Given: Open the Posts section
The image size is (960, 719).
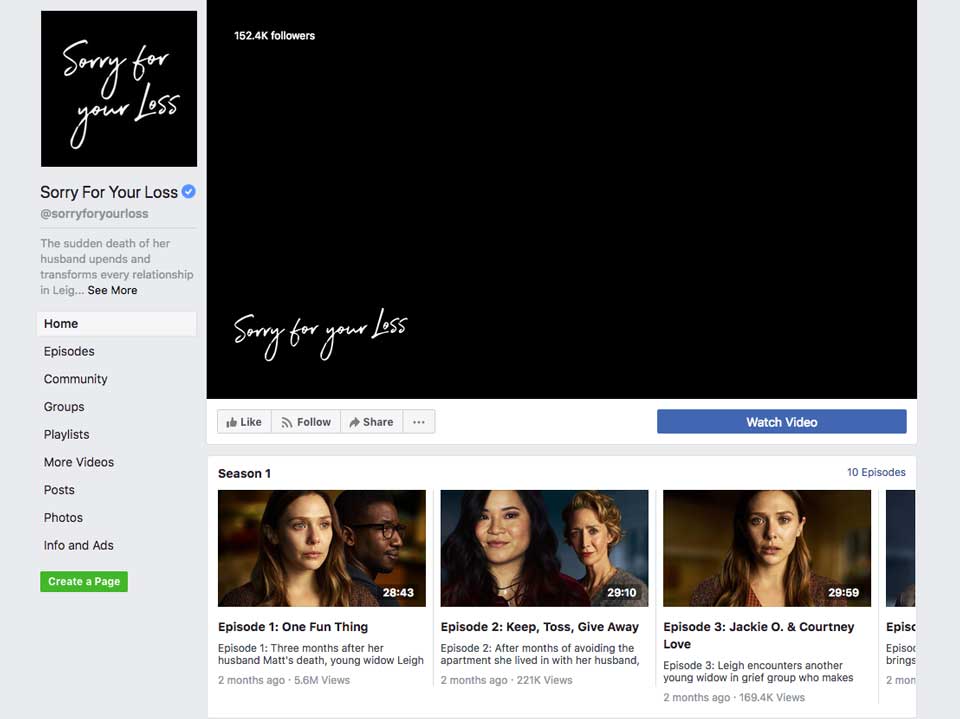Looking at the screenshot, I should pos(59,490).
